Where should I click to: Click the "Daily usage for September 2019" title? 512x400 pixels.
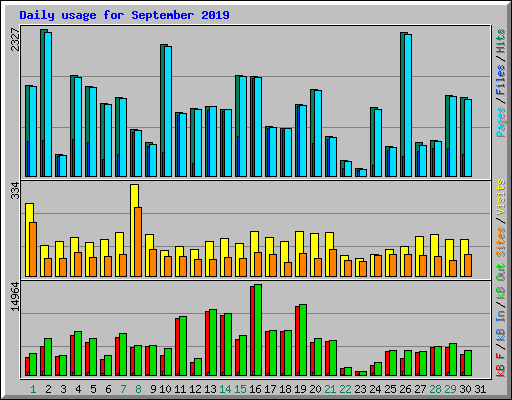(x=124, y=15)
